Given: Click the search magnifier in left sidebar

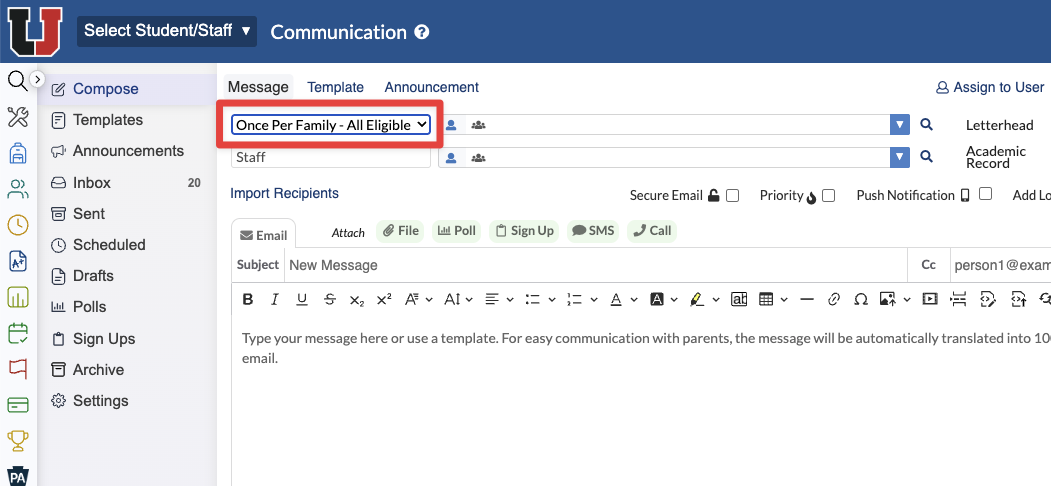Looking at the screenshot, I should 16,81.
